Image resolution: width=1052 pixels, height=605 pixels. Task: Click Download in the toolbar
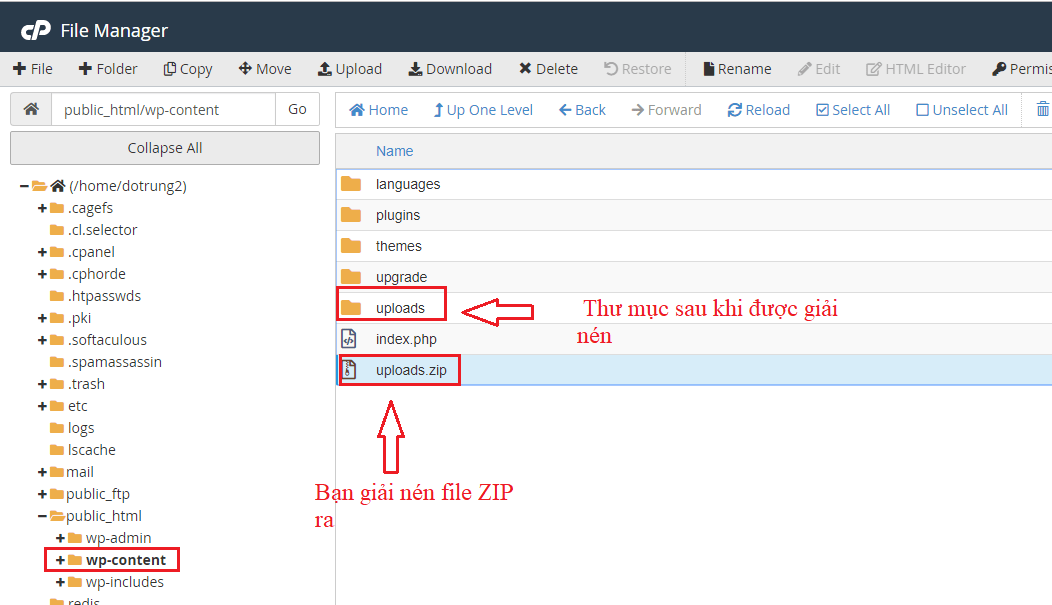tap(450, 69)
